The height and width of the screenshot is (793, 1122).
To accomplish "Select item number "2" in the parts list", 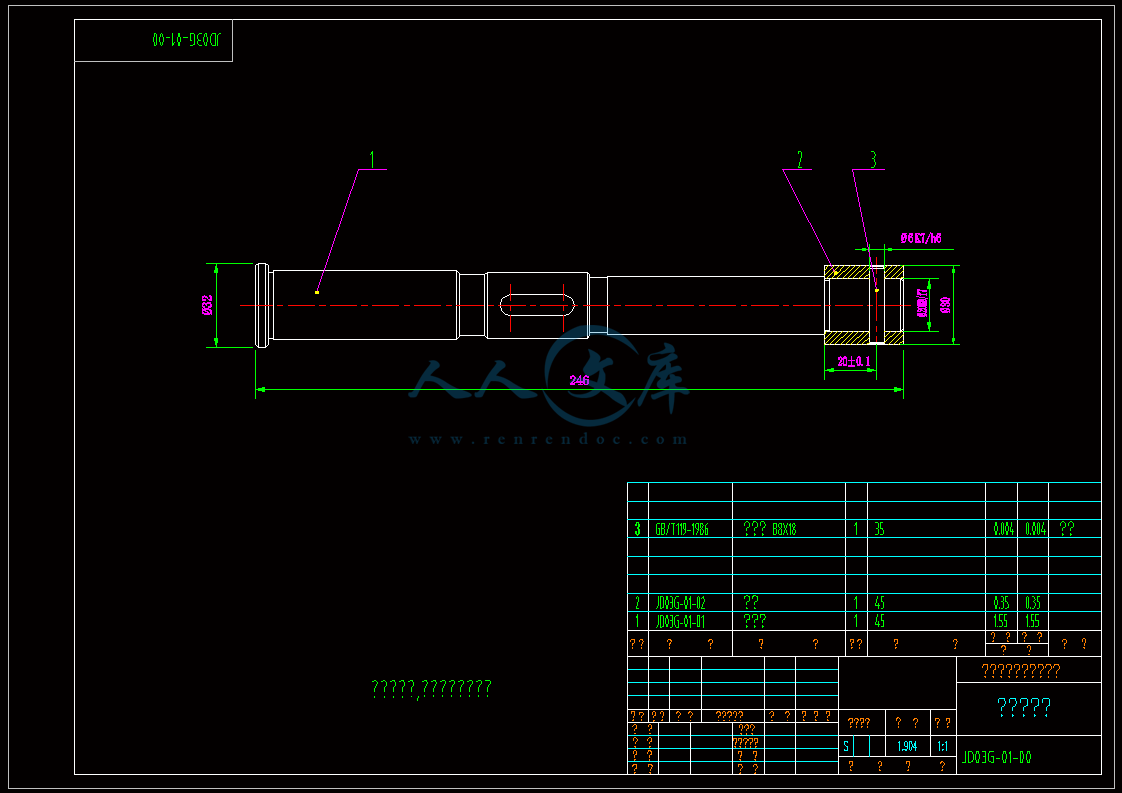I will pos(638,603).
